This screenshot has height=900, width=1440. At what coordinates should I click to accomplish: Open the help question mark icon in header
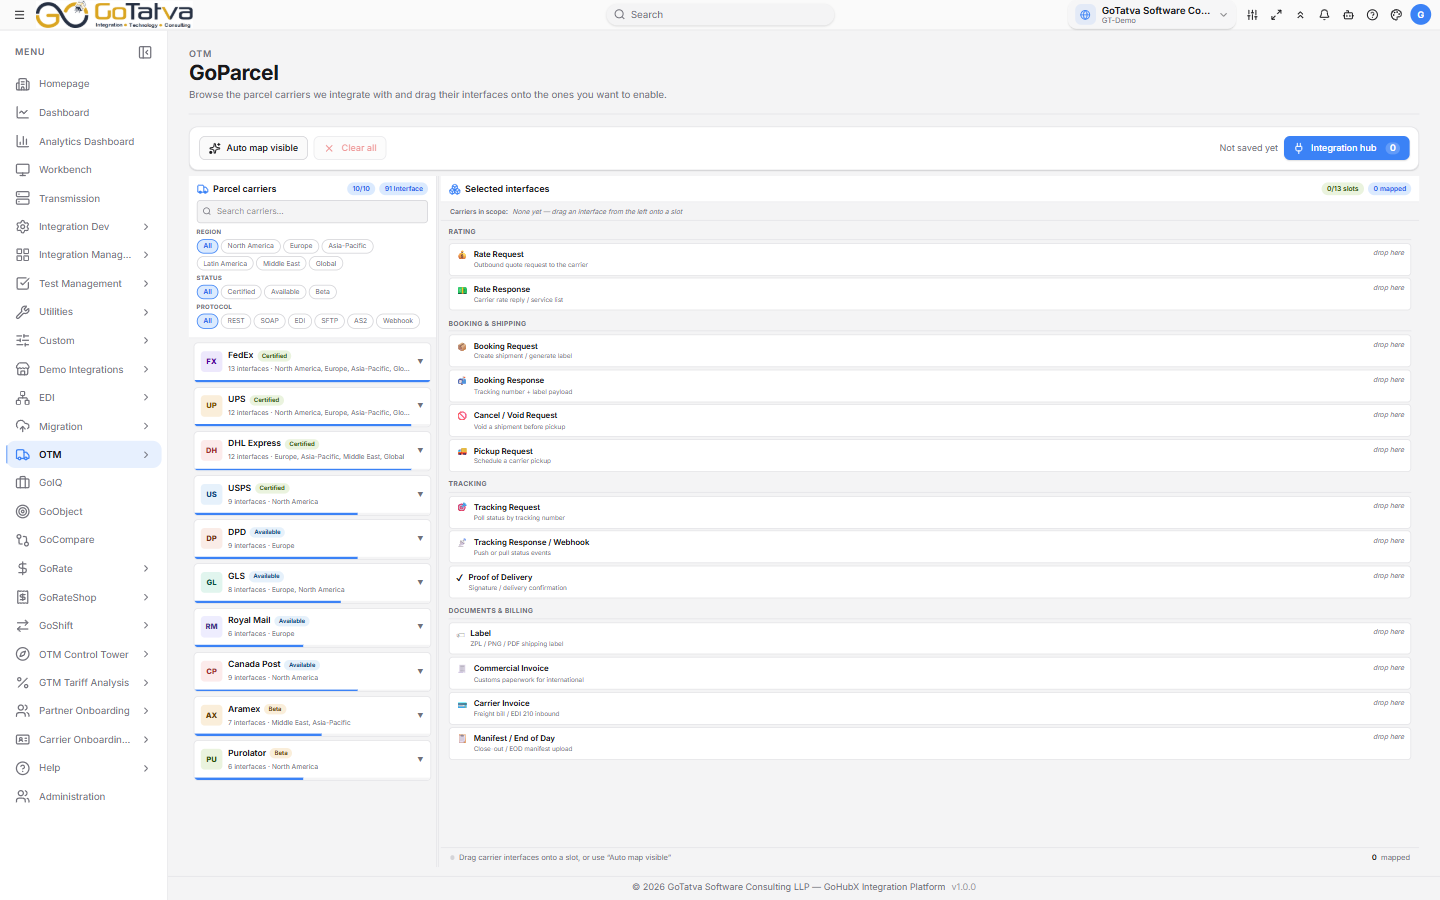coord(1372,15)
